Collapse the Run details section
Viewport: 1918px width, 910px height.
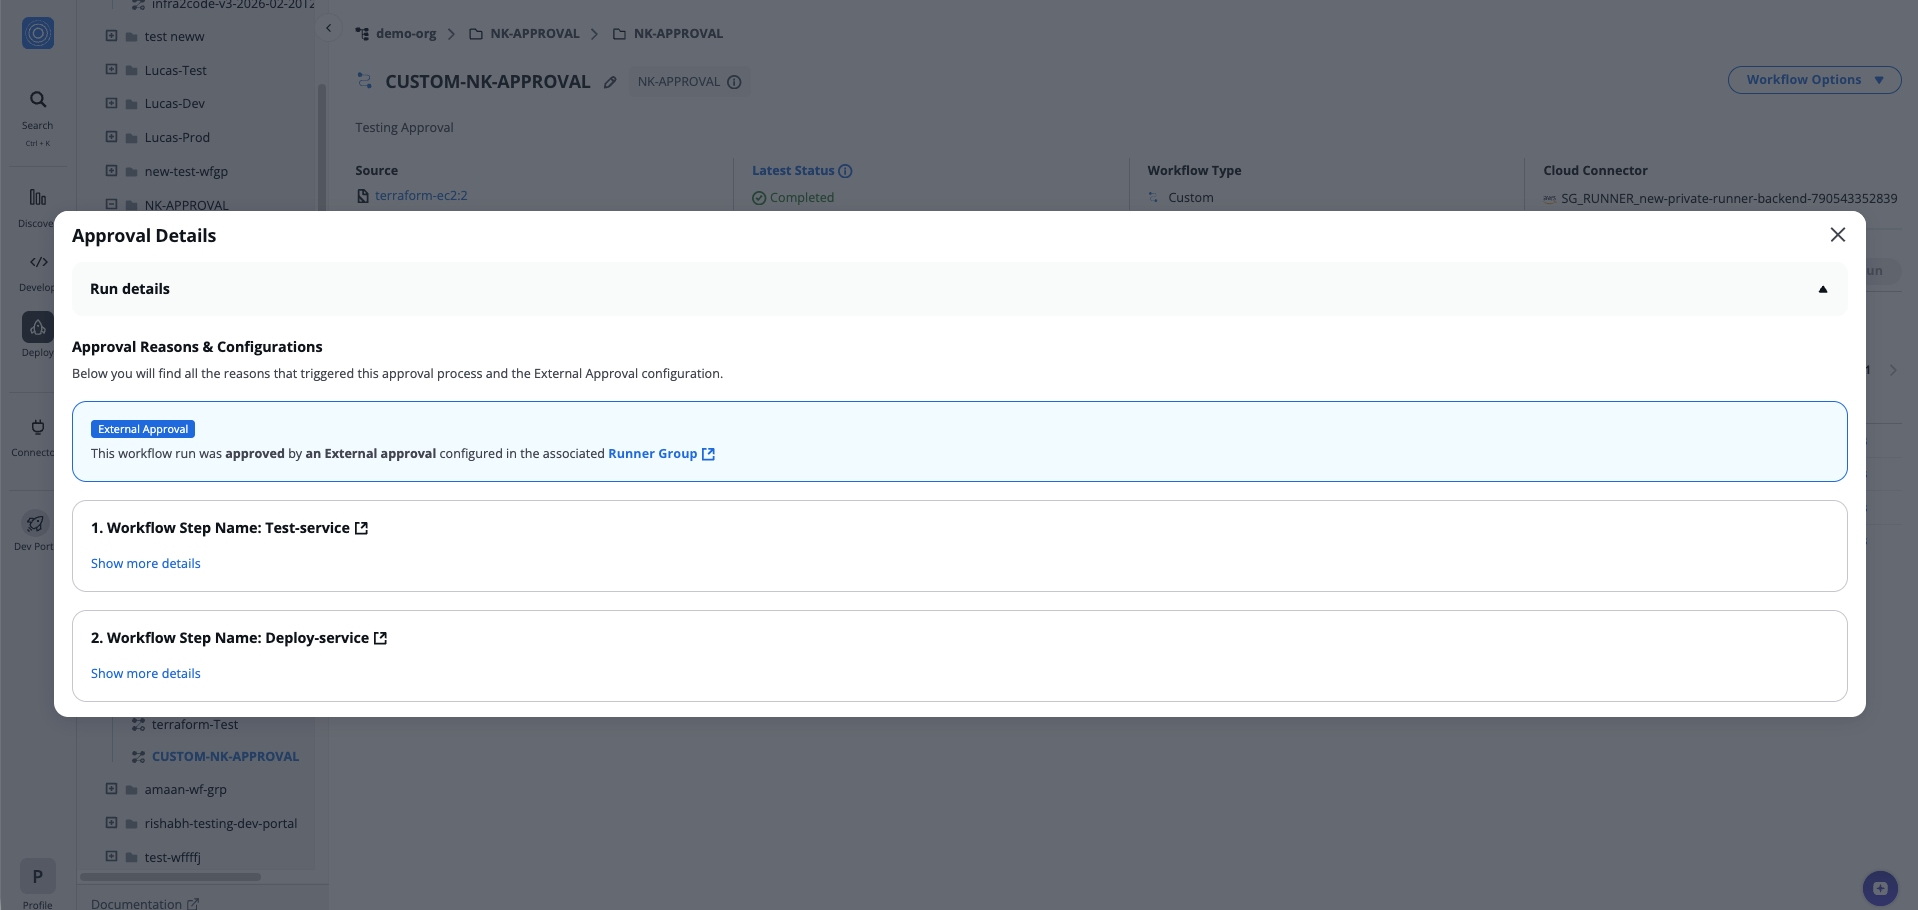click(1822, 289)
